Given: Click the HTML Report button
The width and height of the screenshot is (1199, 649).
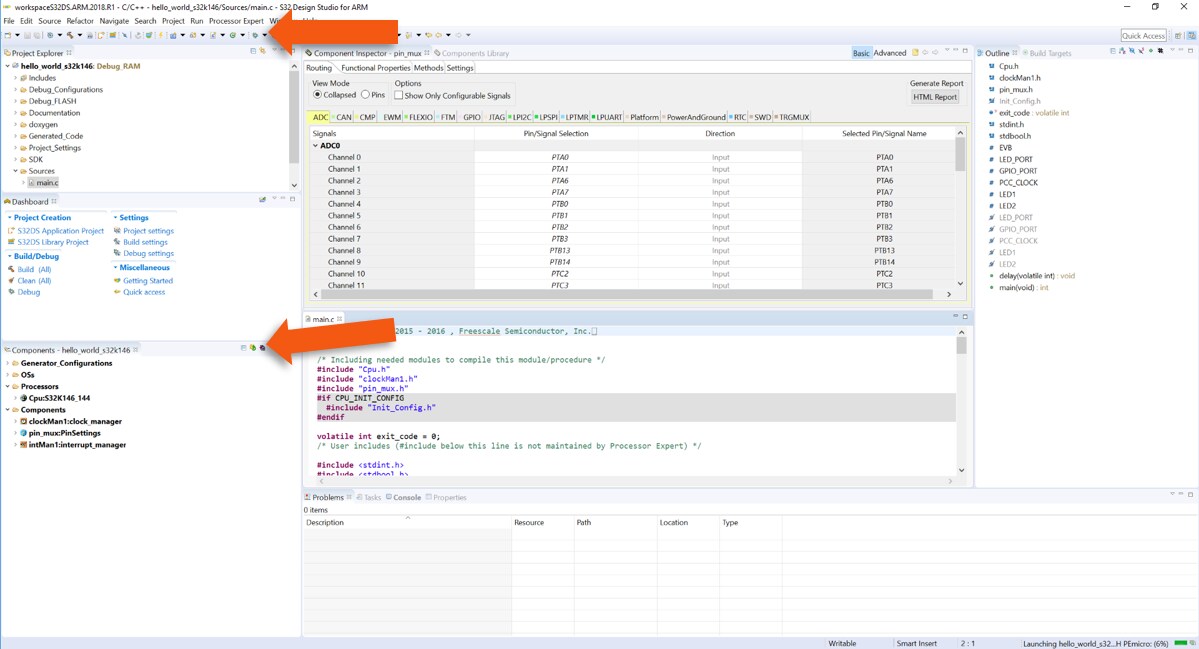Looking at the screenshot, I should coord(935,97).
